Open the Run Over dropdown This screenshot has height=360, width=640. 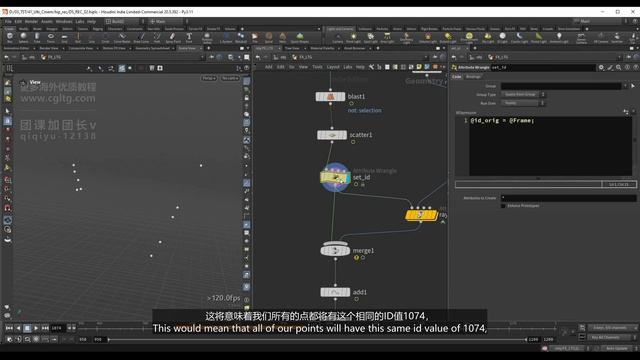tap(523, 103)
